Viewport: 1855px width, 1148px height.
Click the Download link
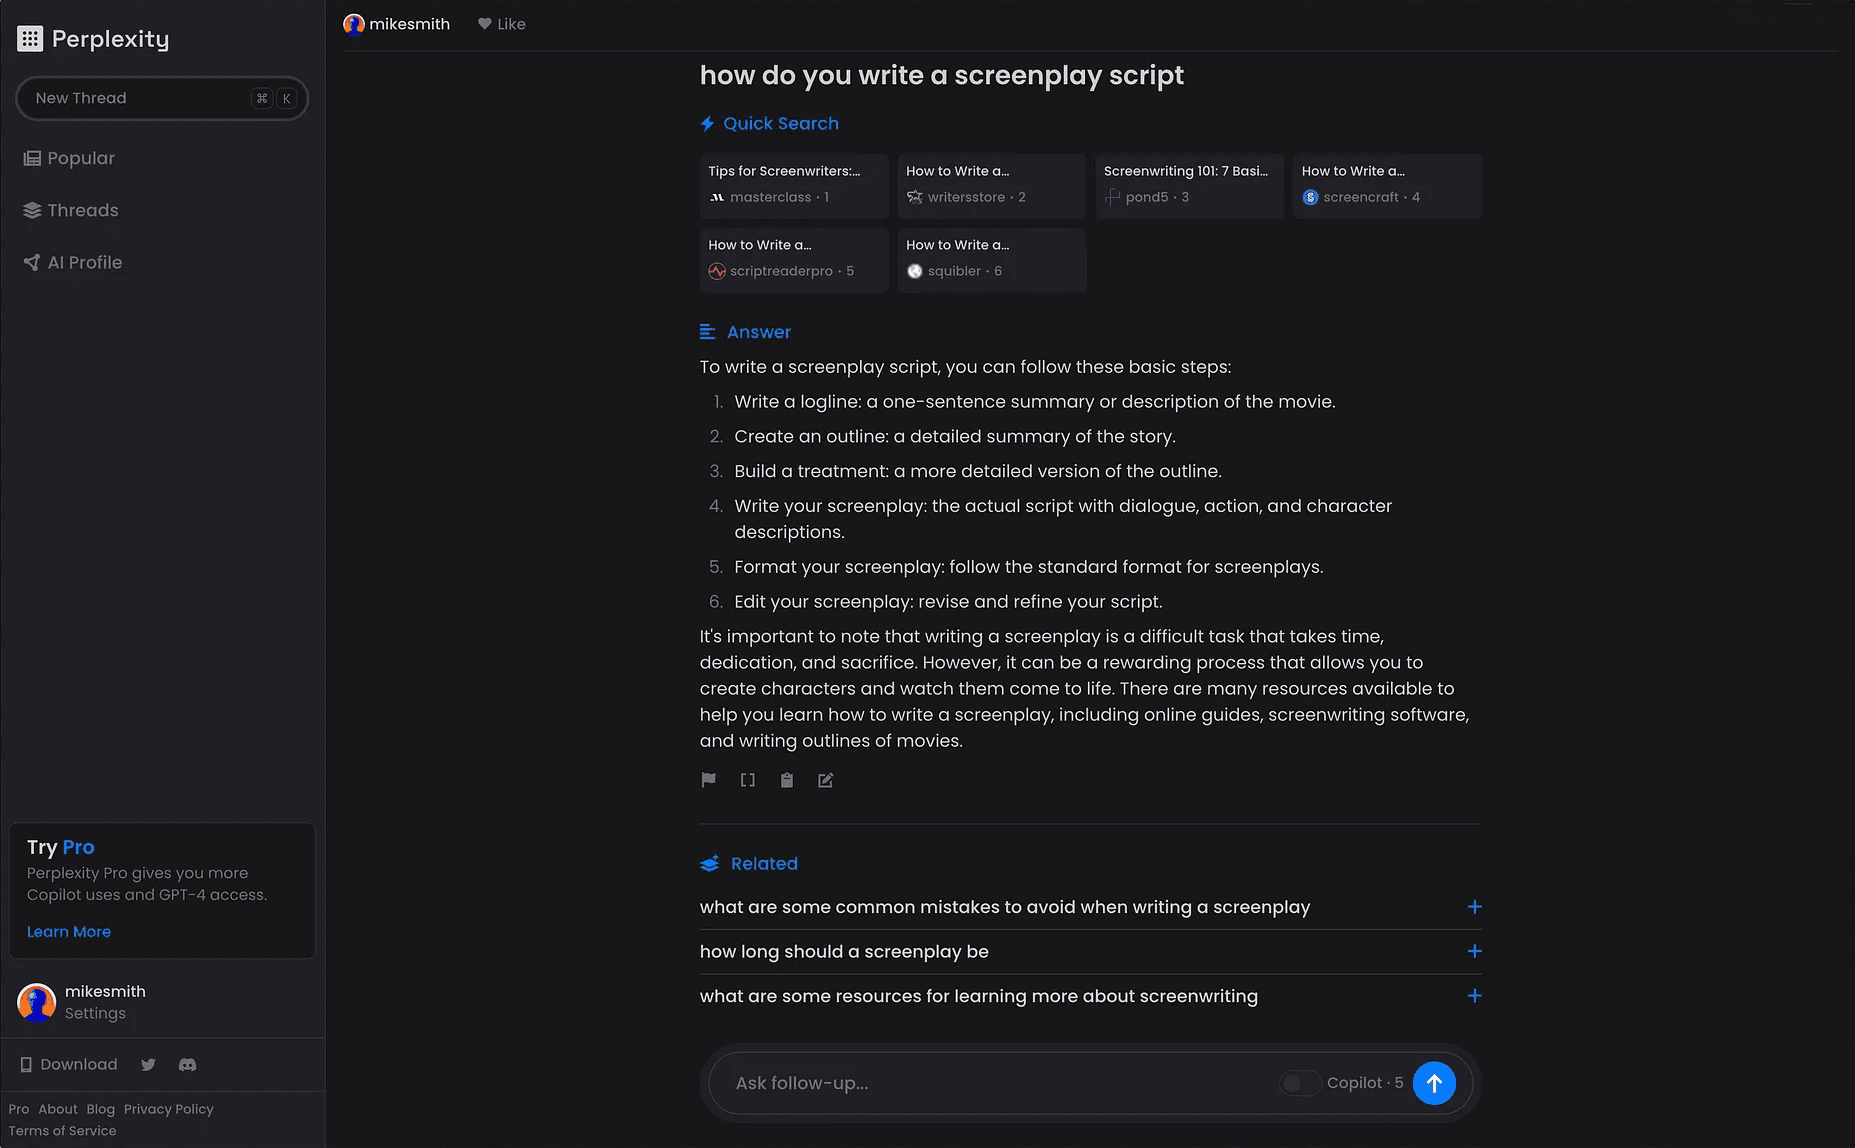tap(69, 1065)
